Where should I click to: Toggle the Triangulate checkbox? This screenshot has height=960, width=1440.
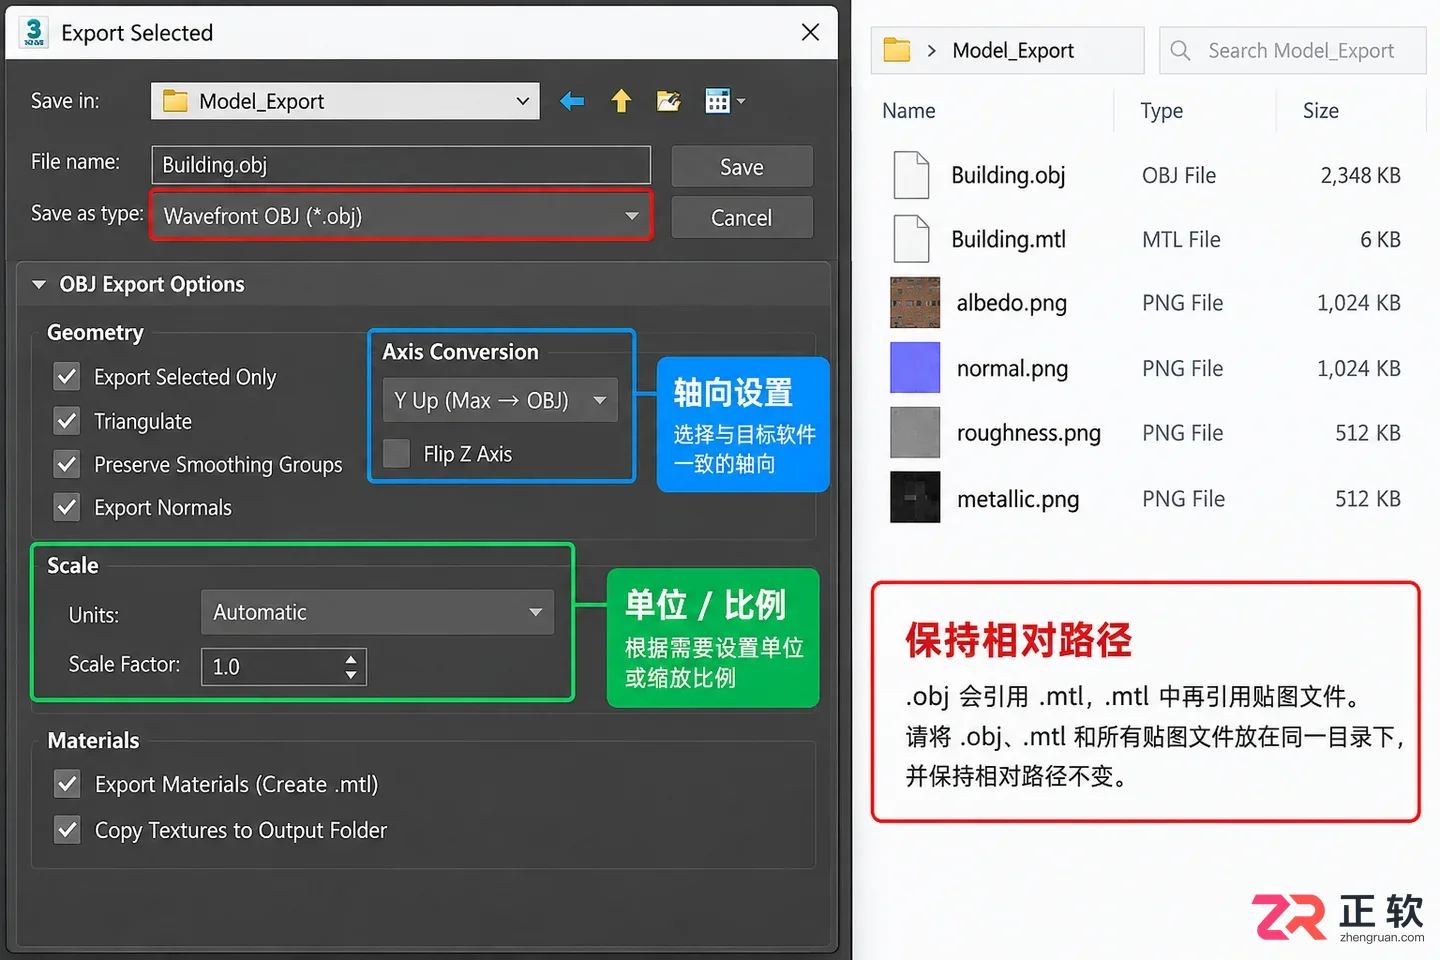coord(67,421)
